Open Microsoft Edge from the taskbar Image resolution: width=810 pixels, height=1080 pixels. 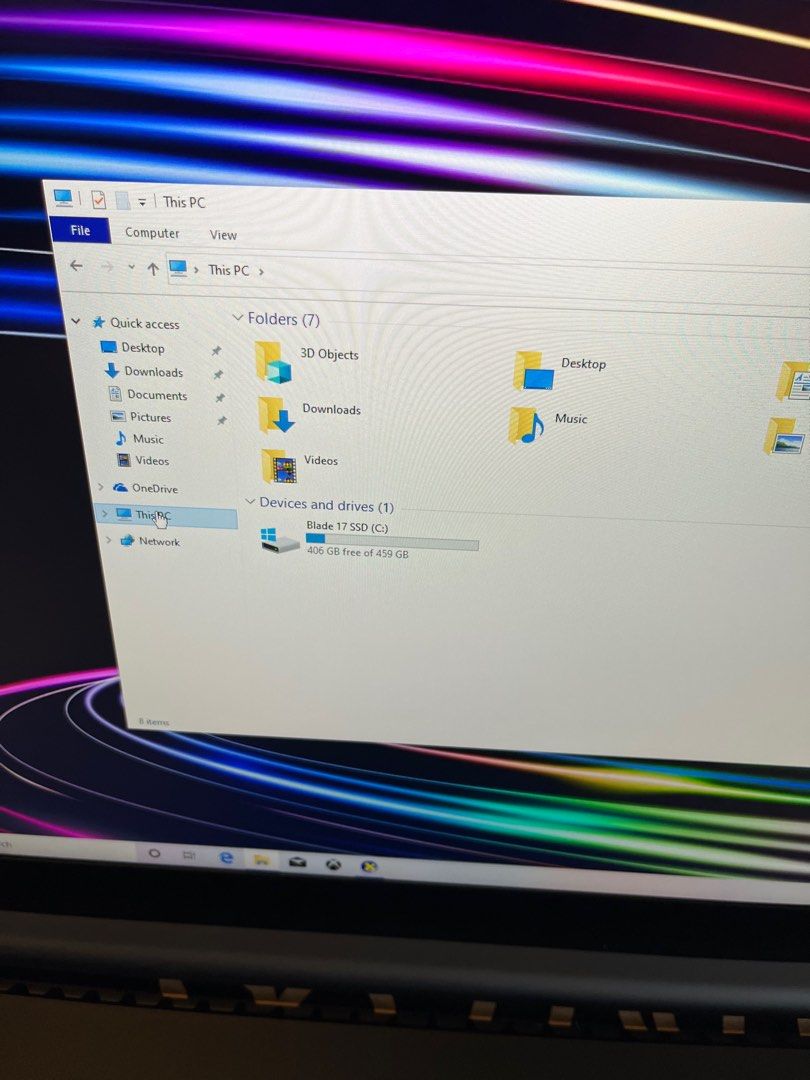click(x=226, y=857)
